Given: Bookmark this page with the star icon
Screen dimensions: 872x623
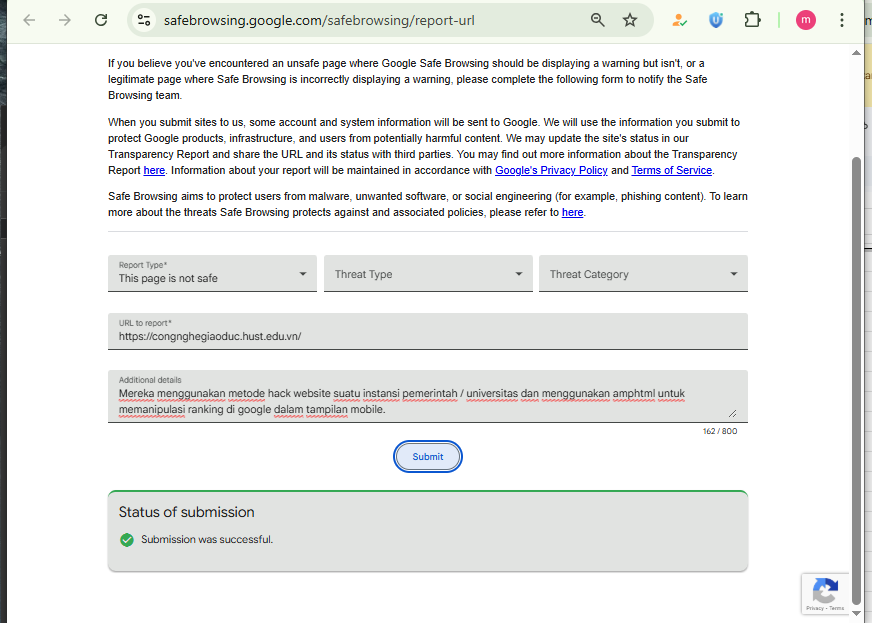Looking at the screenshot, I should [630, 21].
